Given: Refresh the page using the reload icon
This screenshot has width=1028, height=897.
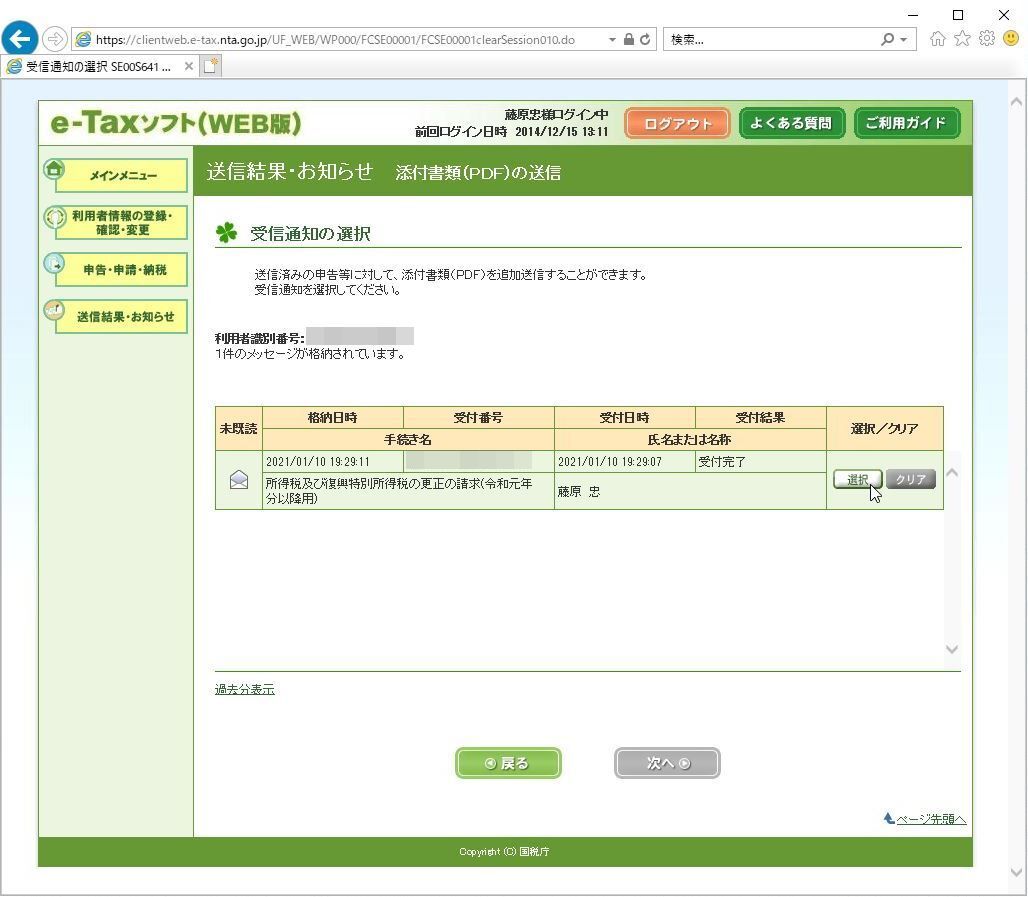Looking at the screenshot, I should (x=645, y=39).
